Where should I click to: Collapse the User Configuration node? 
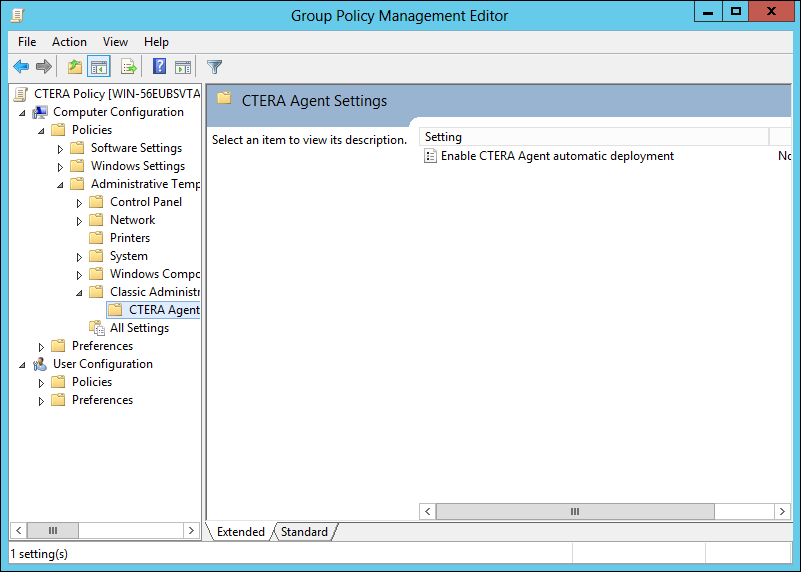click(x=22, y=365)
